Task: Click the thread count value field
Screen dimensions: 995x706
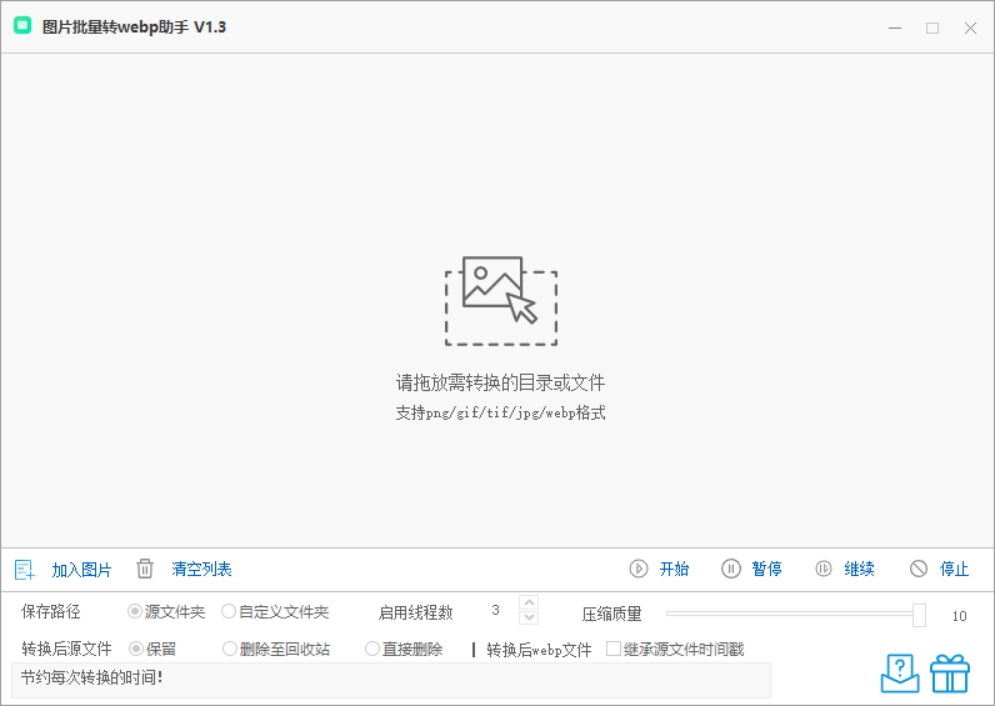Action: tap(496, 610)
